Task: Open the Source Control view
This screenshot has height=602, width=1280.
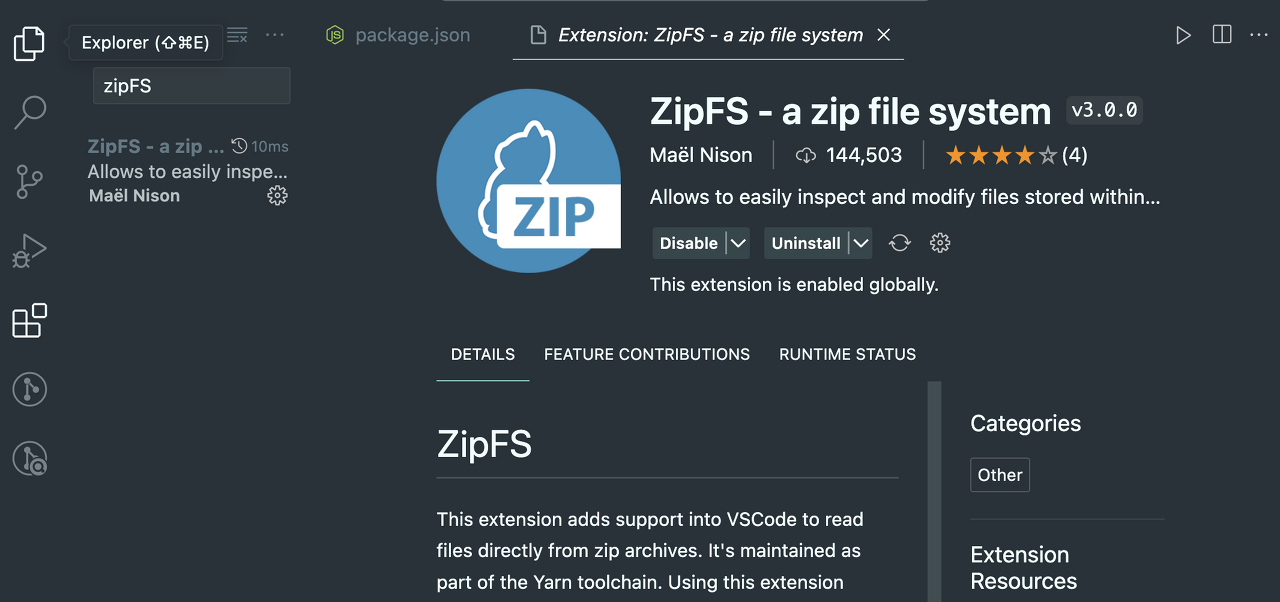Action: 29,182
